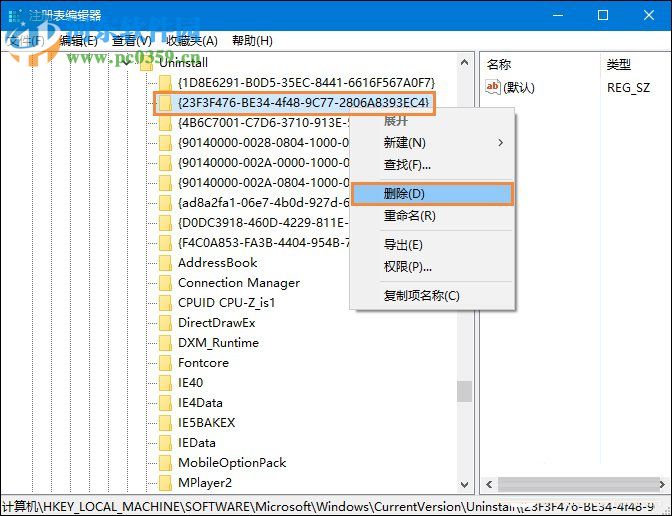672x516 pixels.
Task: Close the Registry Editor window
Action: 649,15
